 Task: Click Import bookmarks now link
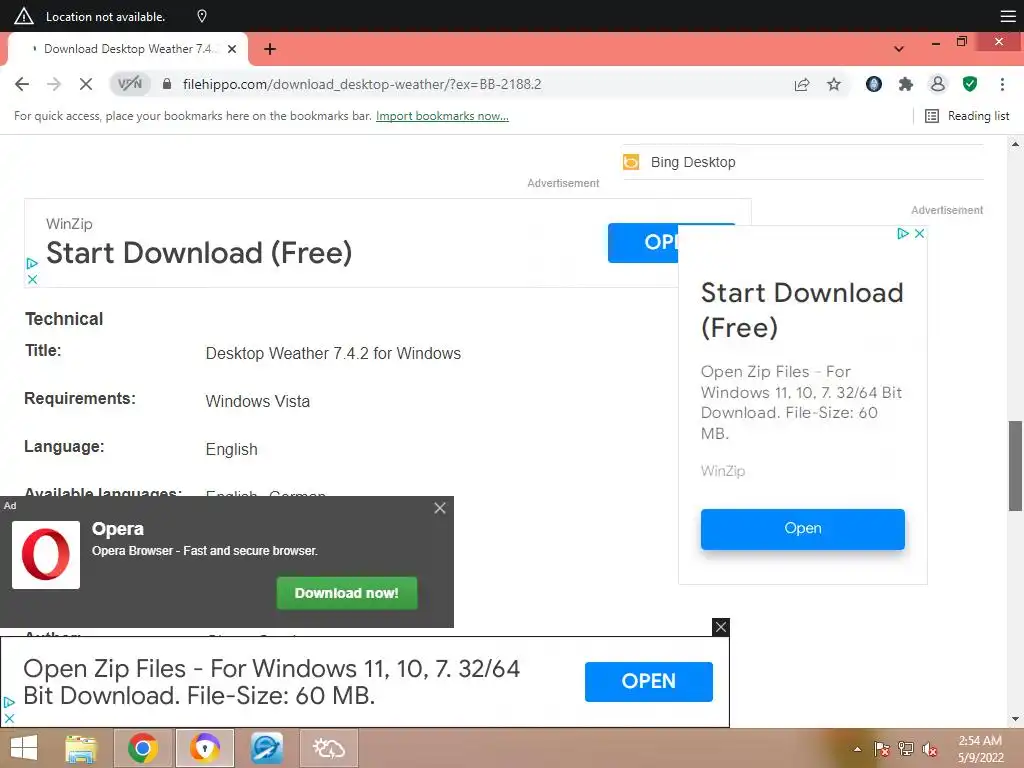pyautogui.click(x=442, y=116)
